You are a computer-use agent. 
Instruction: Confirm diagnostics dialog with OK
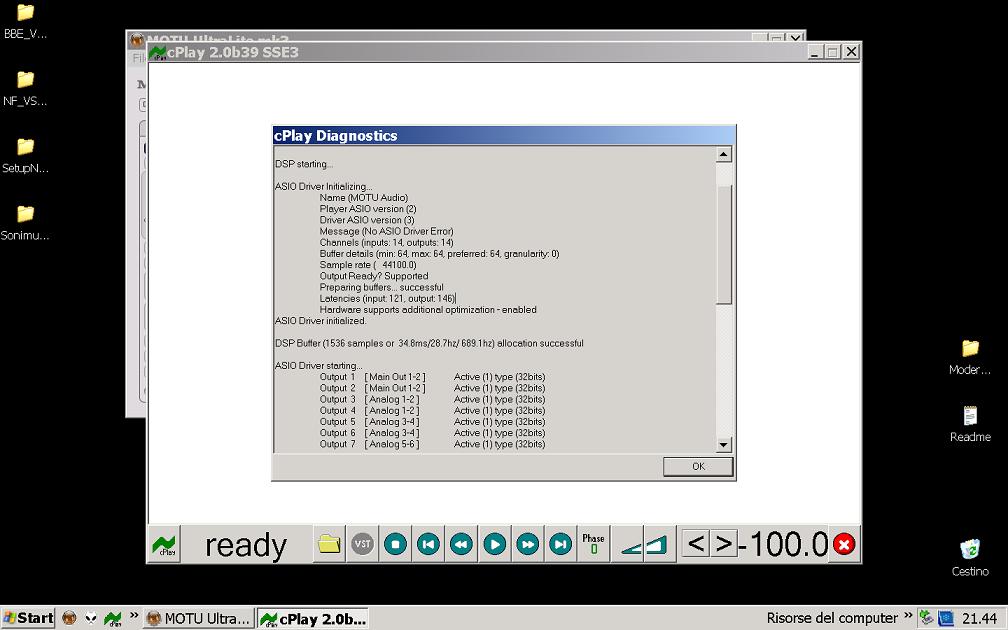698,467
